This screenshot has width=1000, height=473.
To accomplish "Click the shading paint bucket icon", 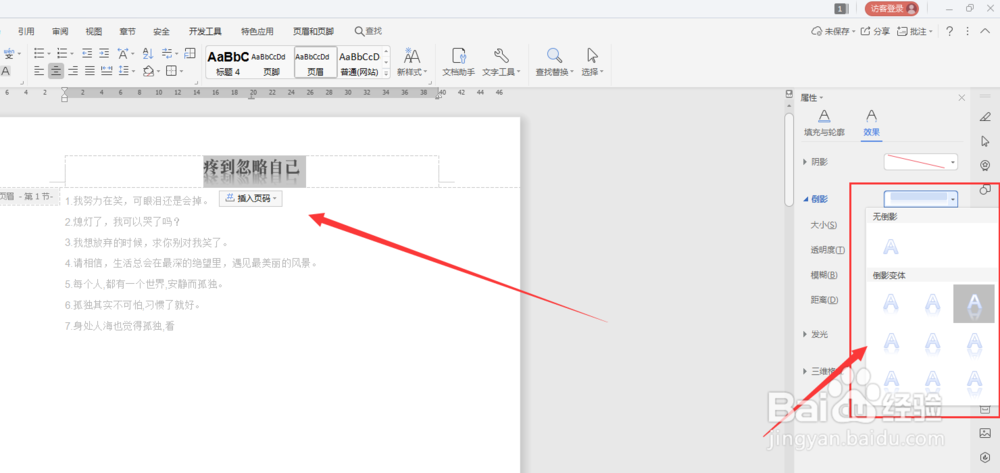I will [x=148, y=71].
